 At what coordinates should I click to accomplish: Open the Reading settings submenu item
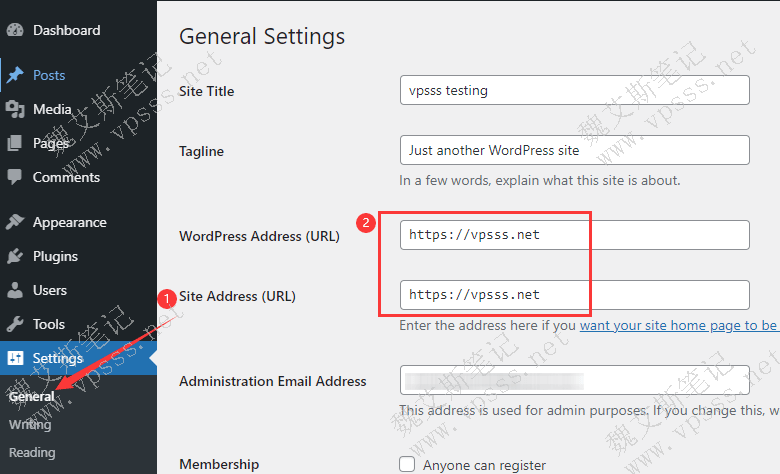32,452
